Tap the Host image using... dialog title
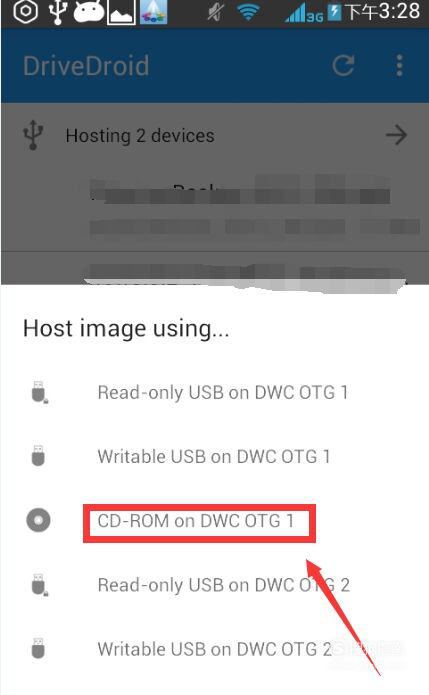Viewport: 429px width, 695px height. [x=126, y=329]
